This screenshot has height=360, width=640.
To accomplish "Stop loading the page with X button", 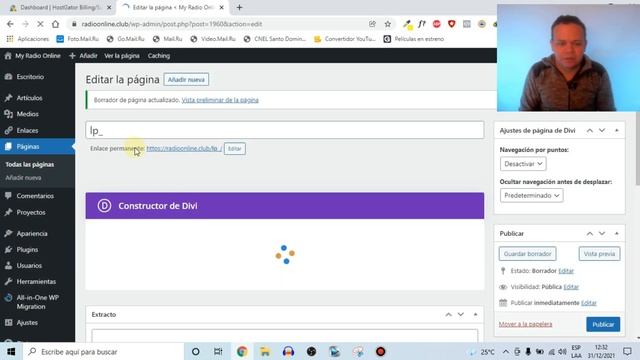I will pos(40,24).
